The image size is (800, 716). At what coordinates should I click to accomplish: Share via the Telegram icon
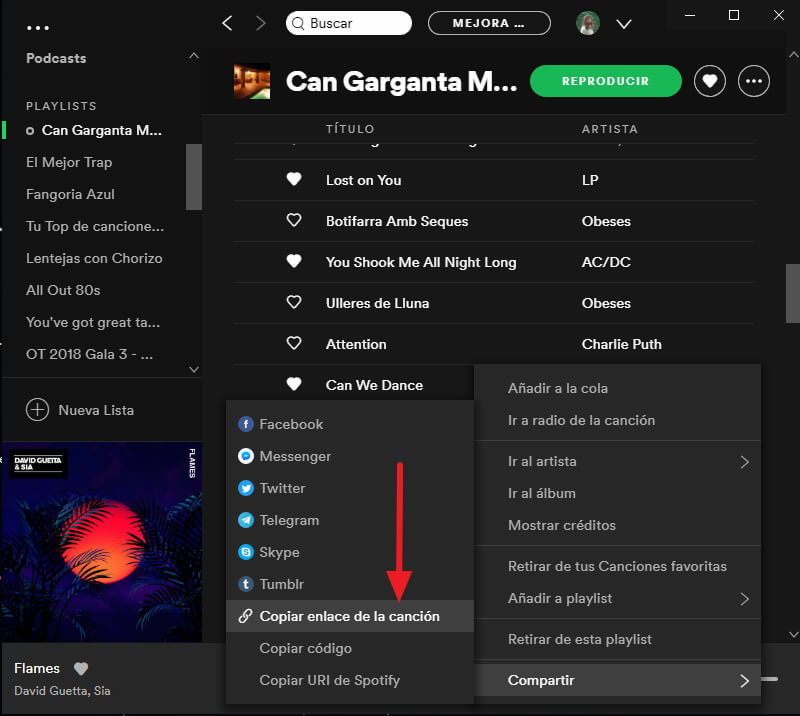coord(246,520)
